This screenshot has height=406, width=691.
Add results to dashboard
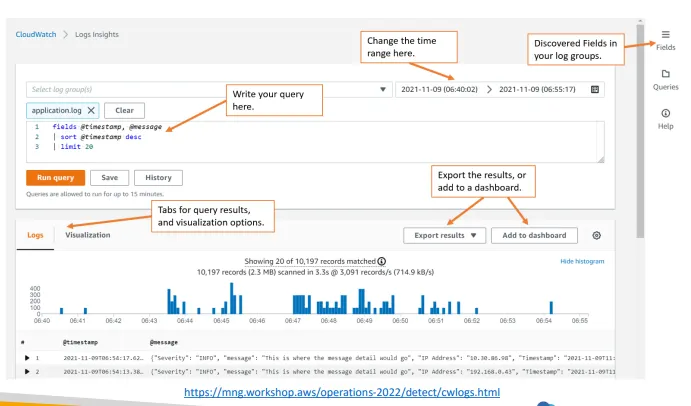[534, 235]
